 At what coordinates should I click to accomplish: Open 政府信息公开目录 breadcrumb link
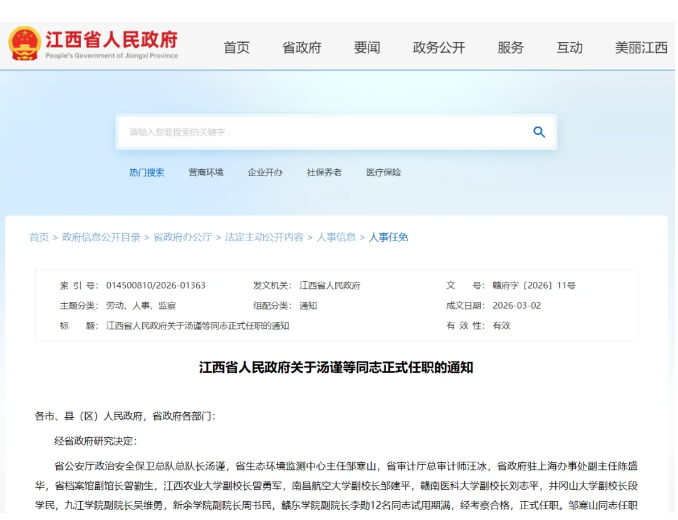coord(101,237)
